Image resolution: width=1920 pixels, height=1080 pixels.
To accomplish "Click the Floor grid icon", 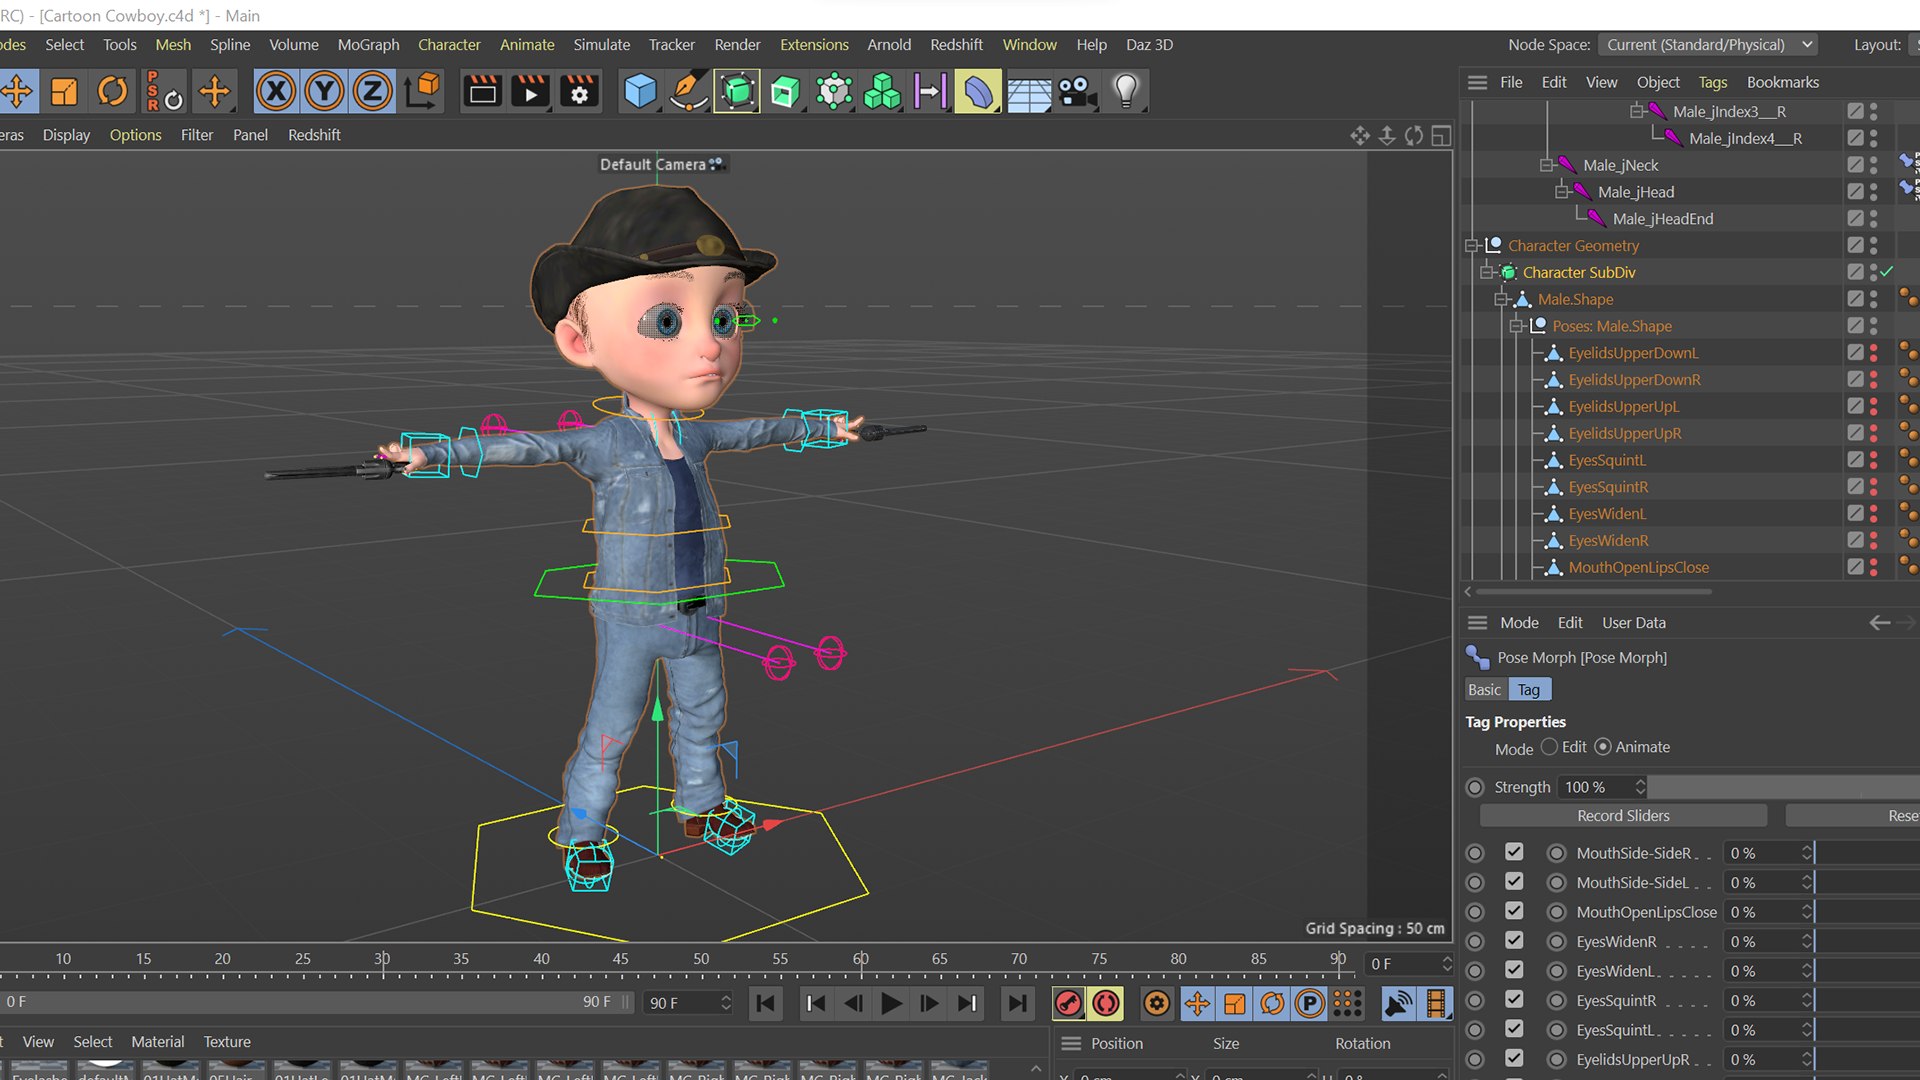I will tap(1028, 92).
